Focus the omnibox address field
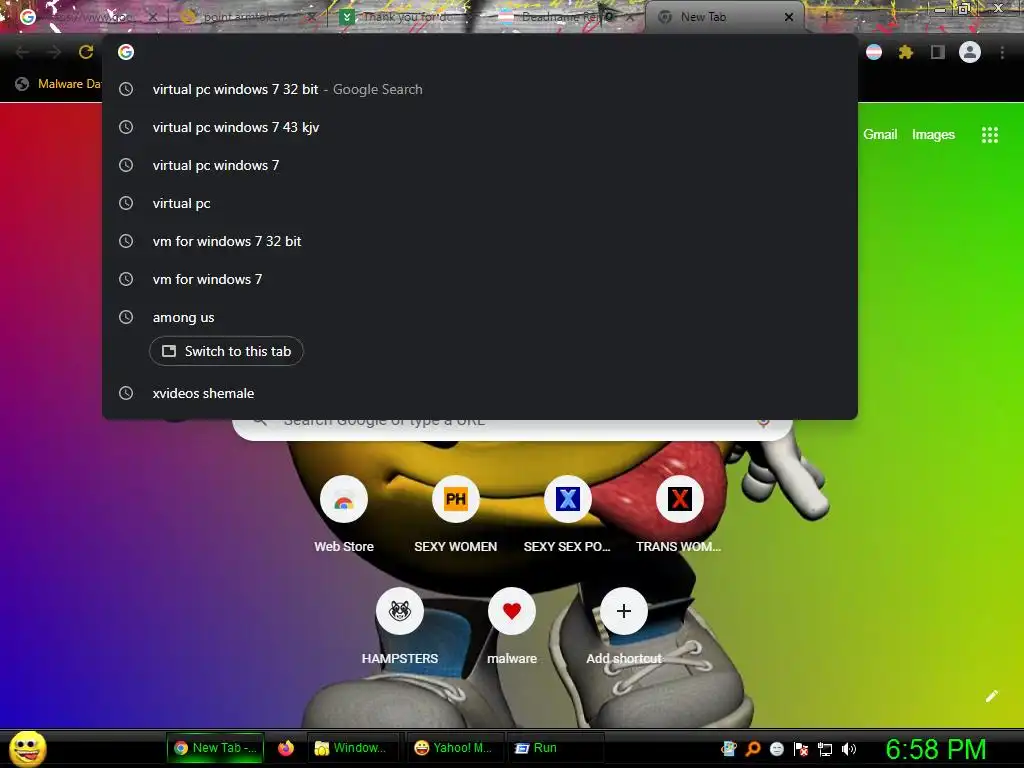 click(480, 52)
